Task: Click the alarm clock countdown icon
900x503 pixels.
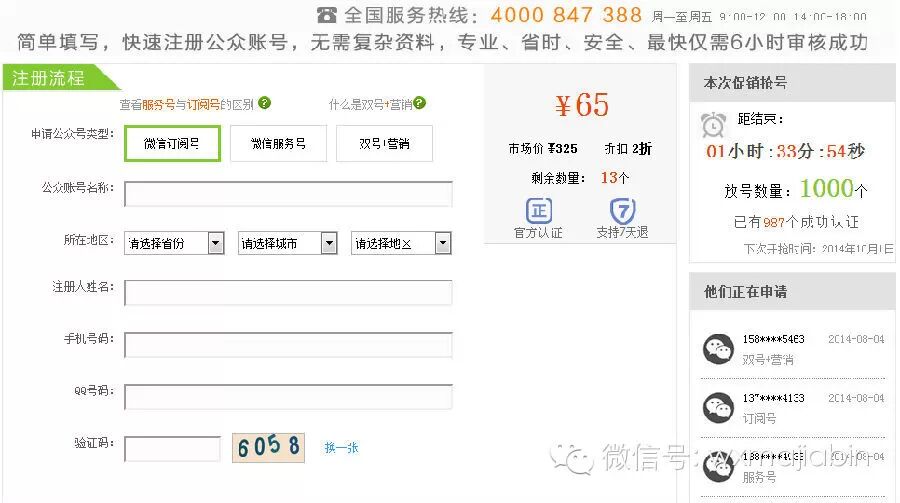Action: 713,124
